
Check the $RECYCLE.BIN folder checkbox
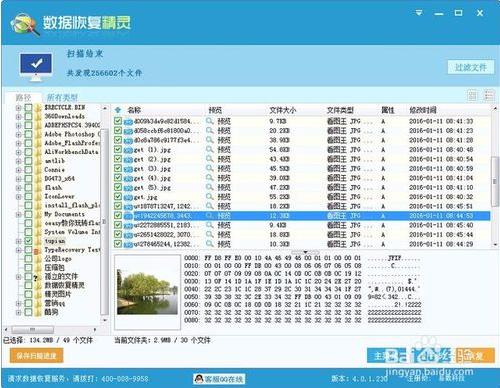pos(28,108)
